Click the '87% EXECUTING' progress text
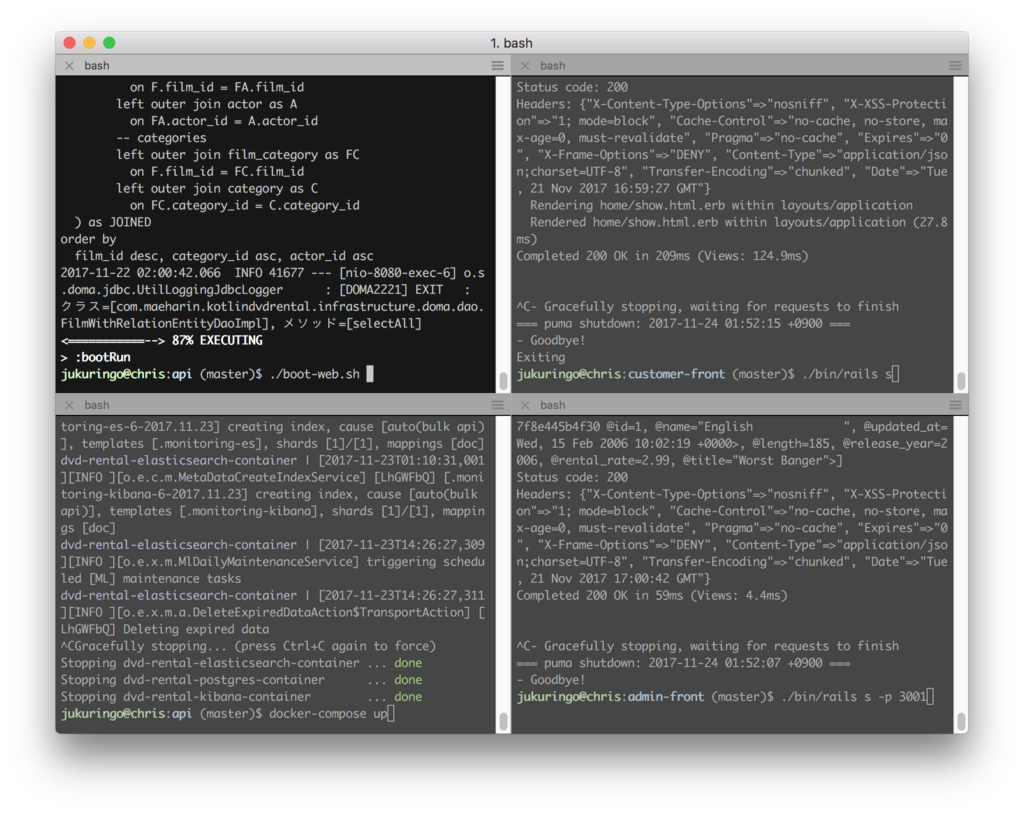The image size is (1024, 813). [x=217, y=340]
